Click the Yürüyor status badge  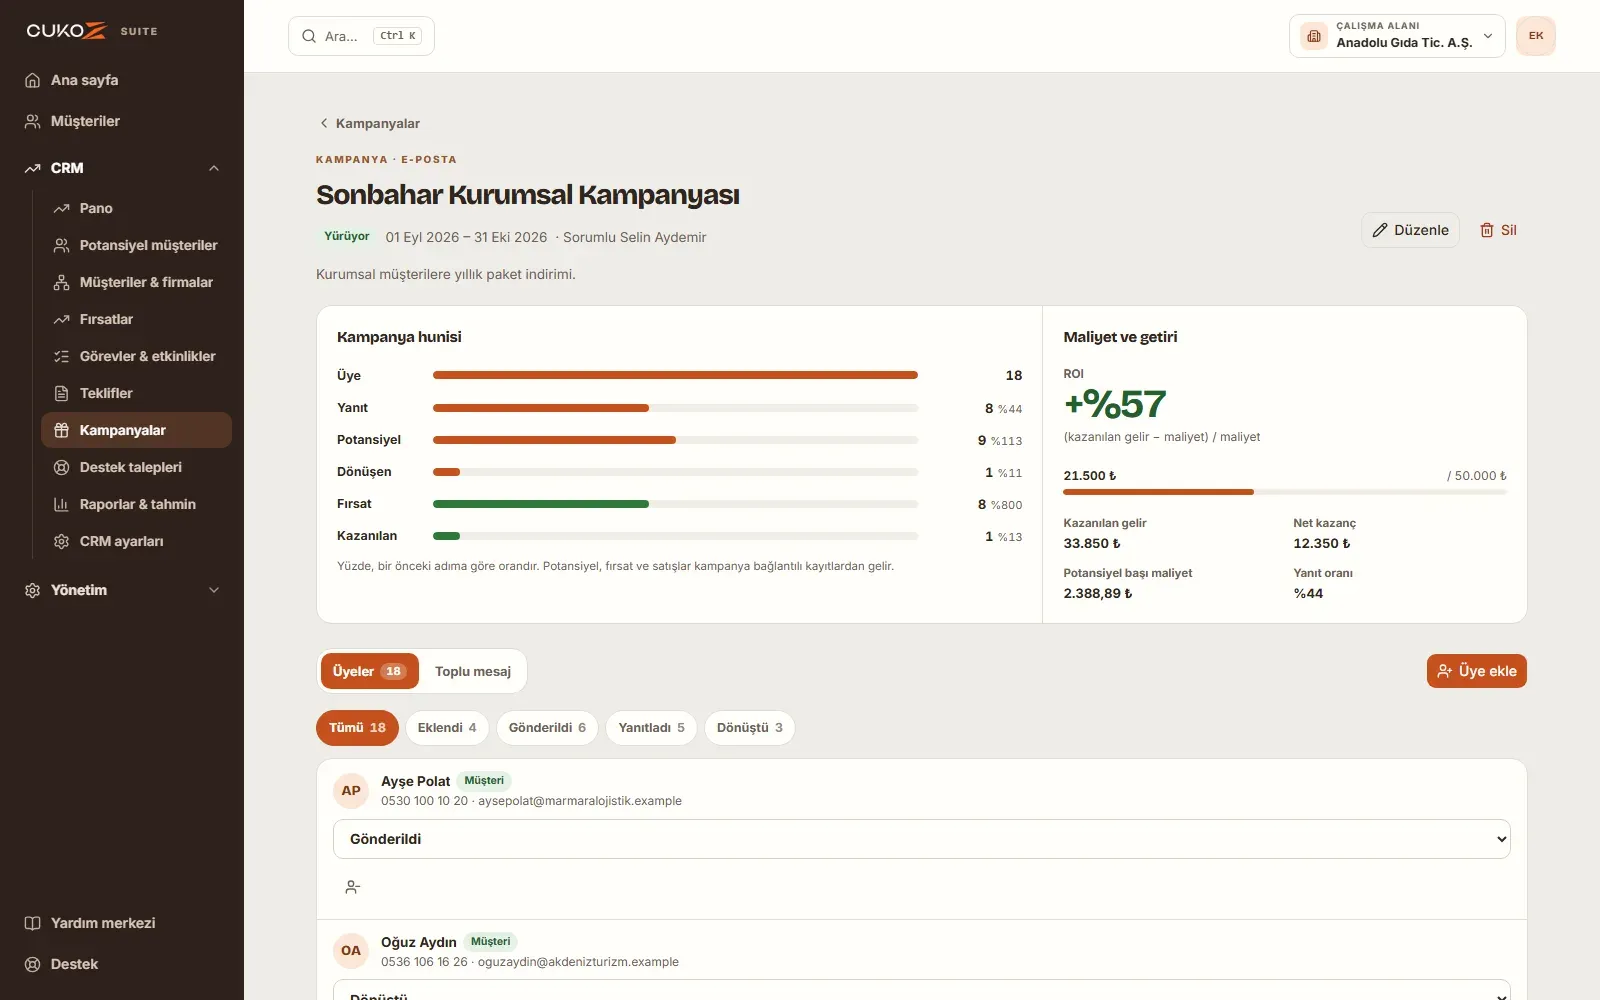[347, 237]
